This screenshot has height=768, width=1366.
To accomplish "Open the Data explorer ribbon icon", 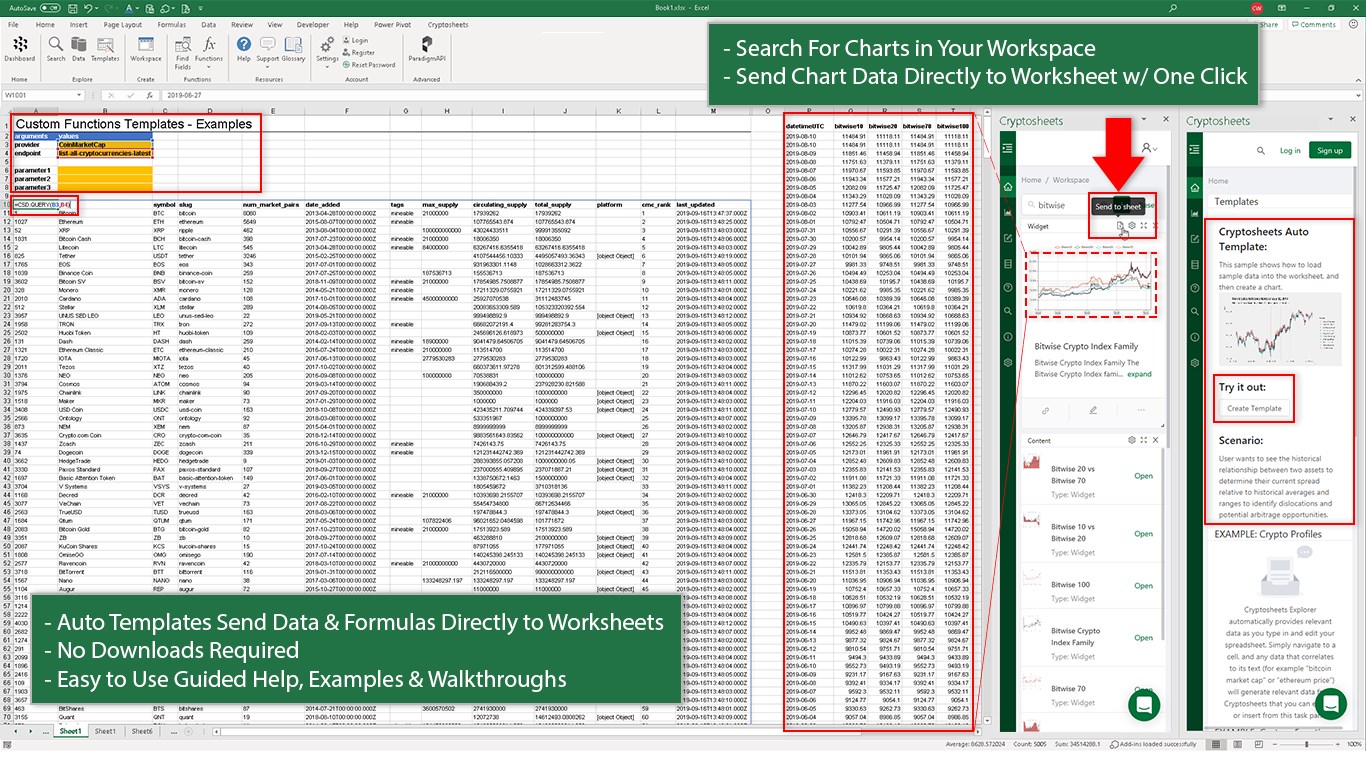I will [78, 47].
